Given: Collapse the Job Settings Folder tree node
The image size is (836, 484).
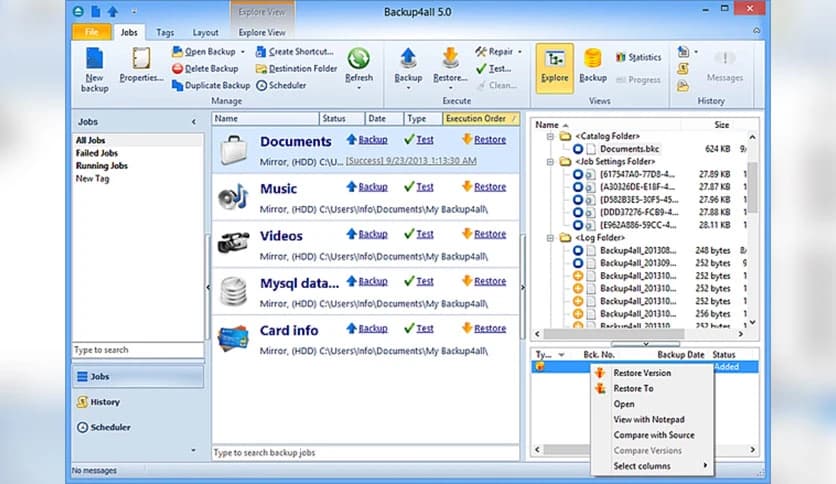Looking at the screenshot, I should click(550, 162).
